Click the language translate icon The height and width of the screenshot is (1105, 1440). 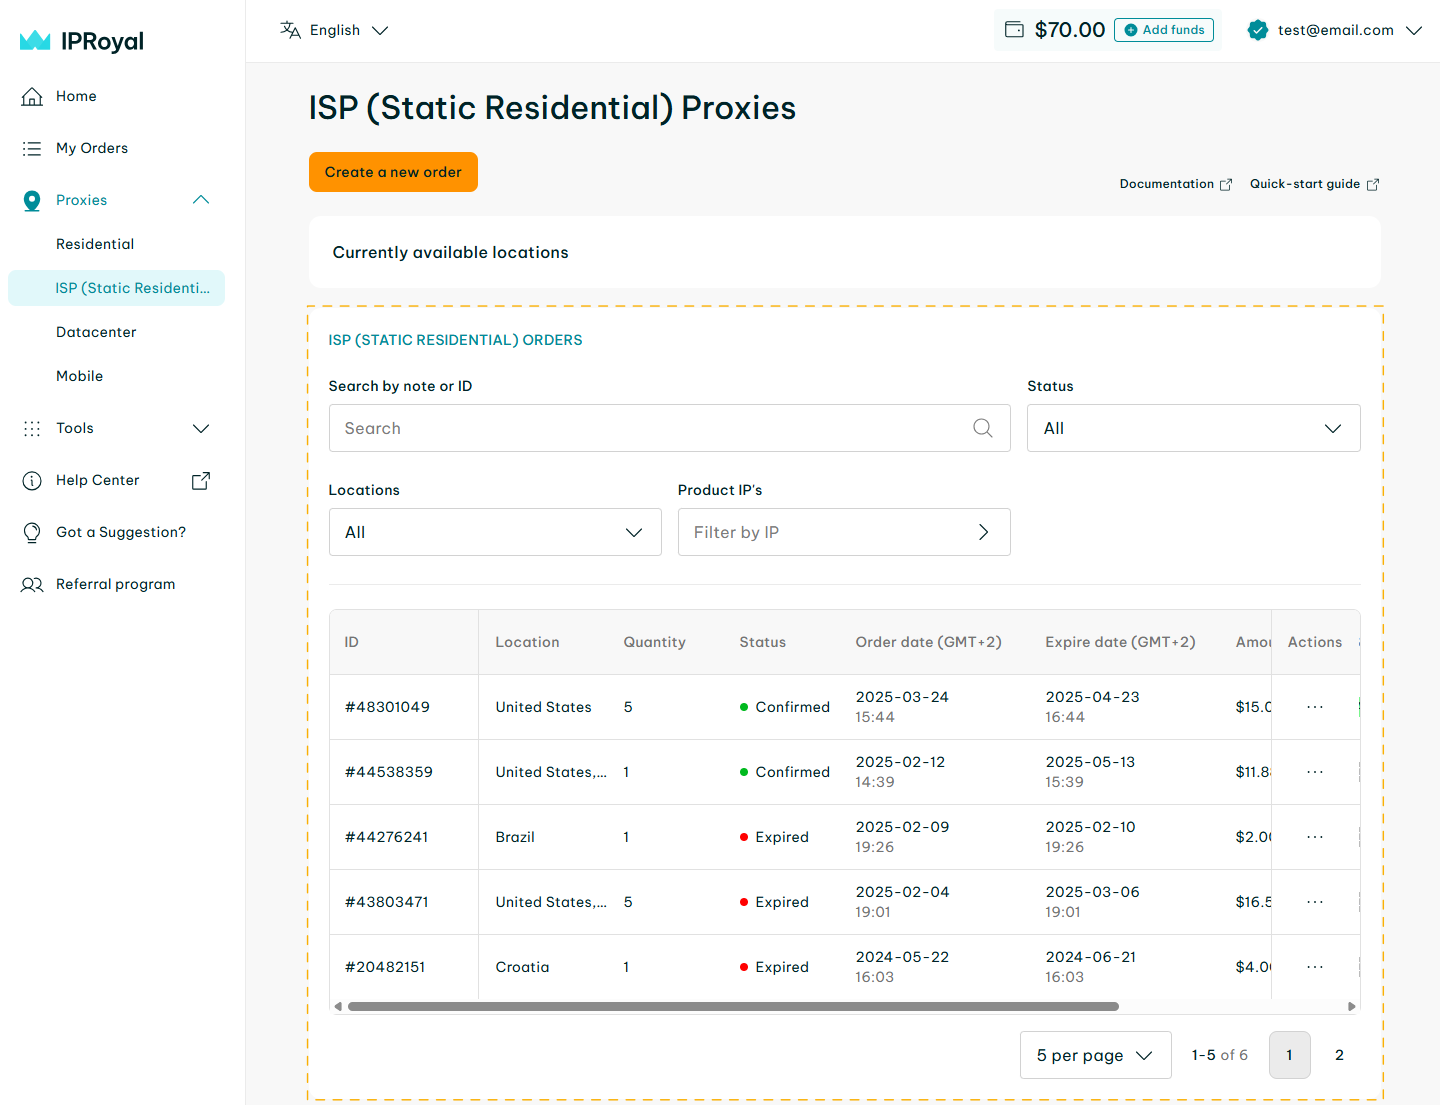pyautogui.click(x=290, y=30)
